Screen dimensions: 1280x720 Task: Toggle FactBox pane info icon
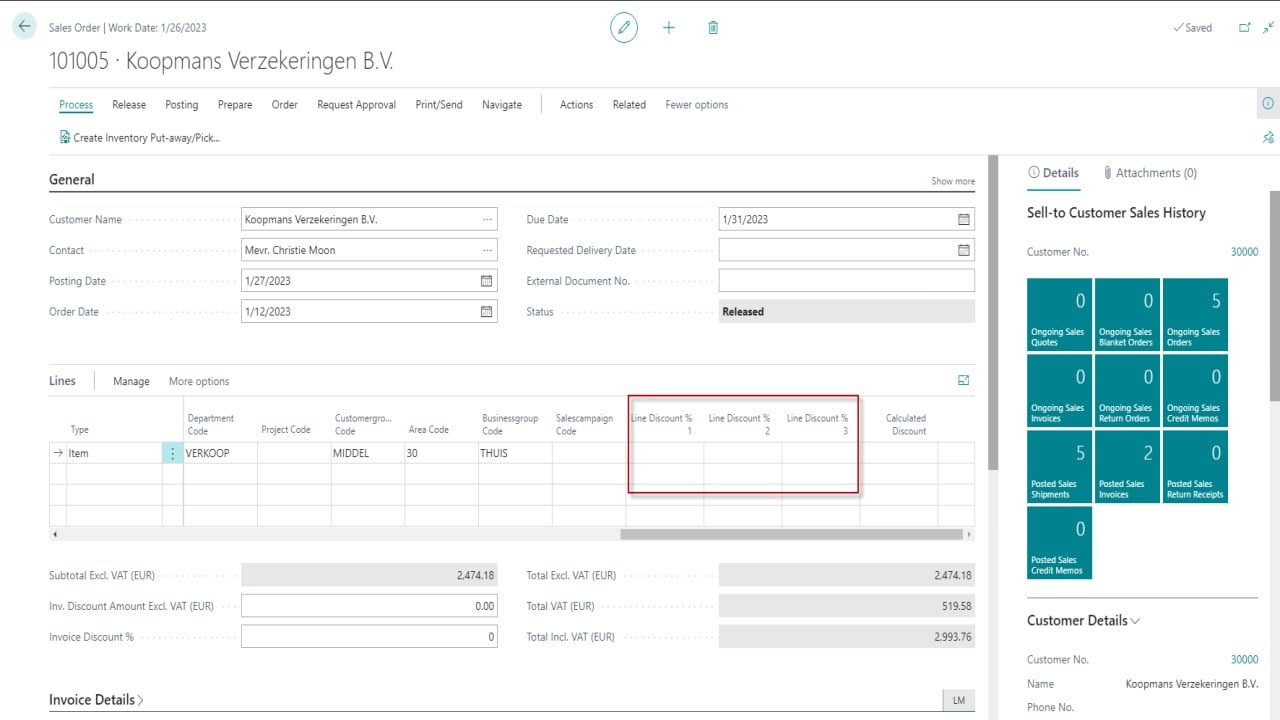click(x=1268, y=104)
